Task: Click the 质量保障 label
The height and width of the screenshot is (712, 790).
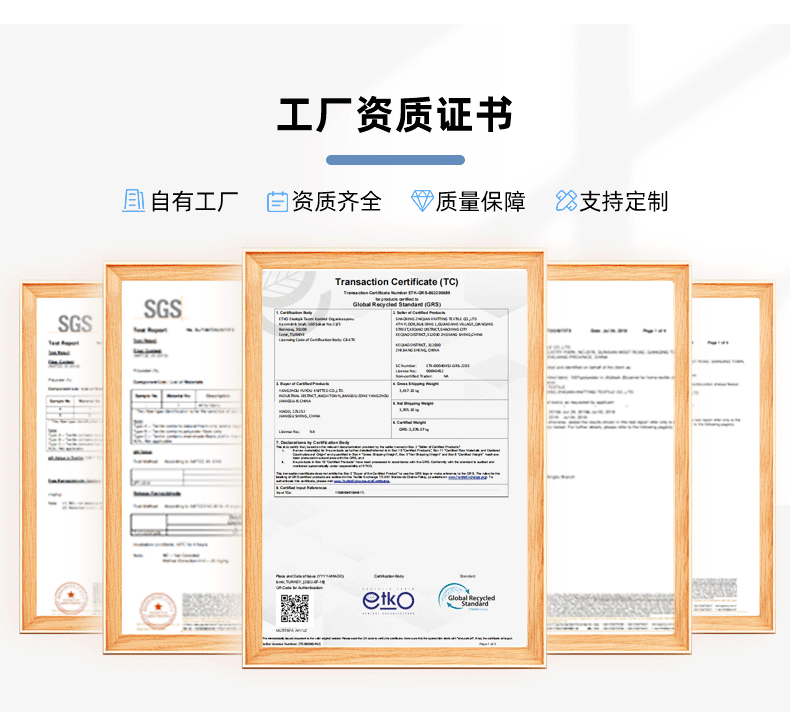Action: coord(480,202)
